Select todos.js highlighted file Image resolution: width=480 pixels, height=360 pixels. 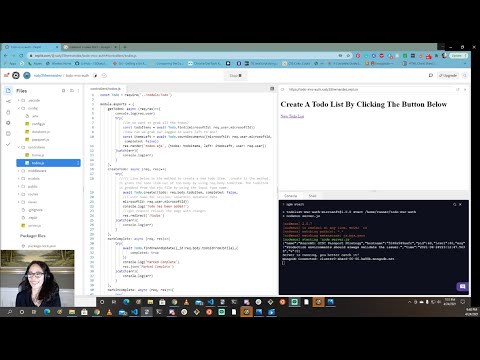coord(48,163)
